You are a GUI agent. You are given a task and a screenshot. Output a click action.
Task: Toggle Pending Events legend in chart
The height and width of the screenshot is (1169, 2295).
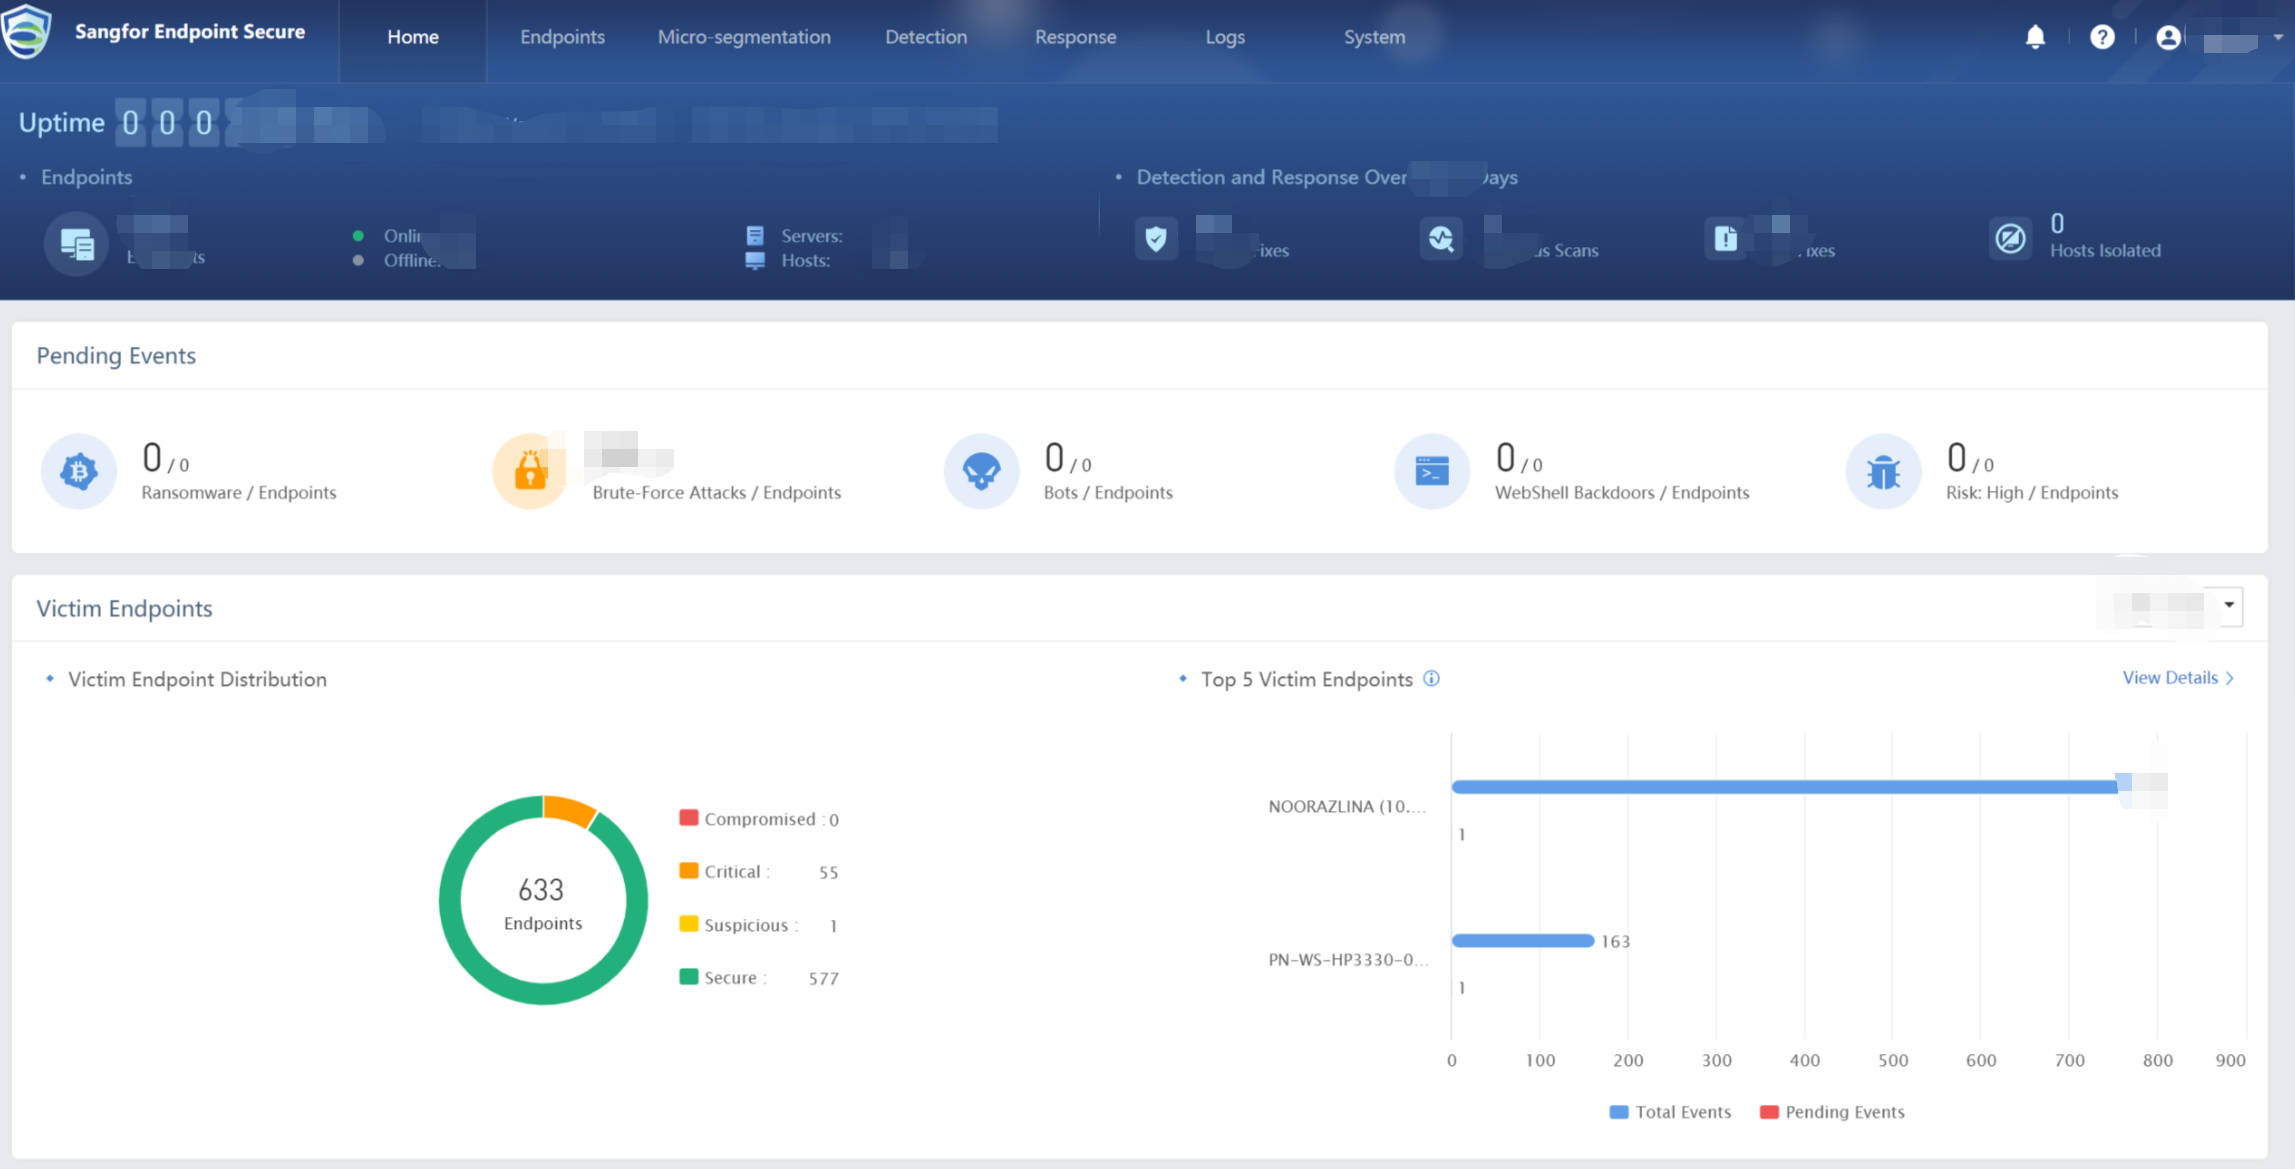click(x=1832, y=1112)
